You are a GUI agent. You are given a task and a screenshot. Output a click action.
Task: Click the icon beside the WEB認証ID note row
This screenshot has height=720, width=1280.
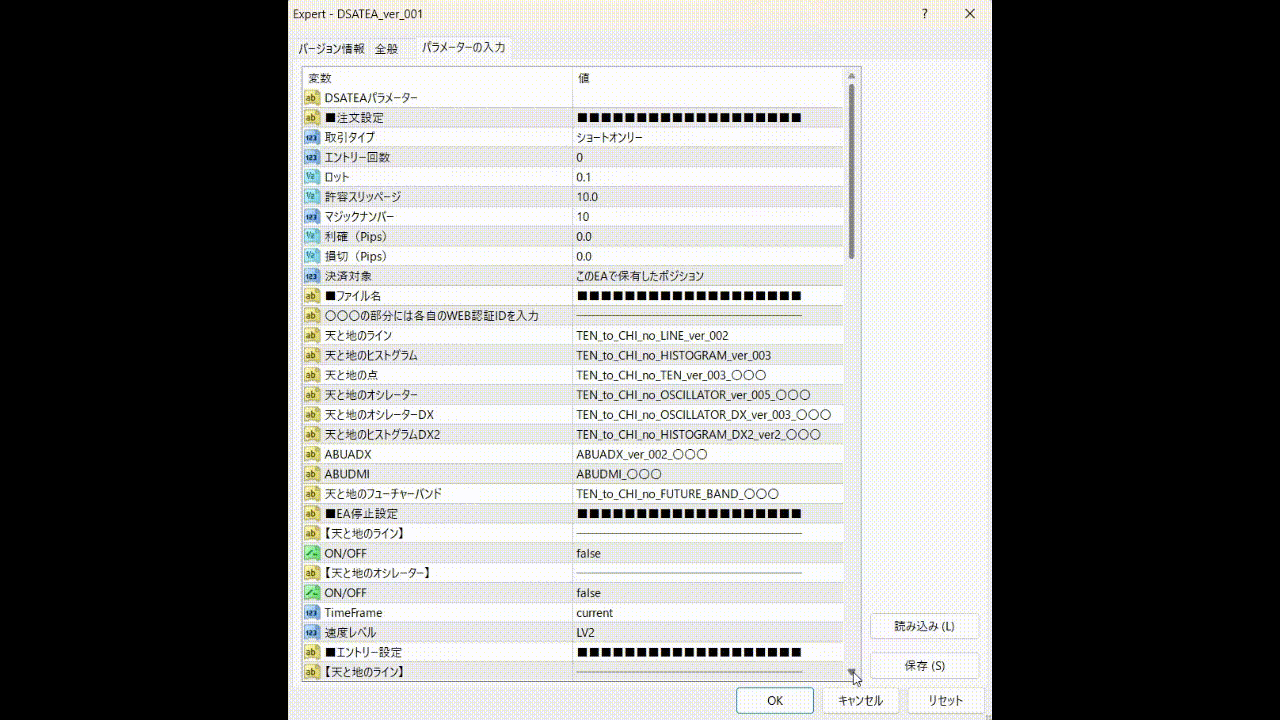[x=312, y=316]
